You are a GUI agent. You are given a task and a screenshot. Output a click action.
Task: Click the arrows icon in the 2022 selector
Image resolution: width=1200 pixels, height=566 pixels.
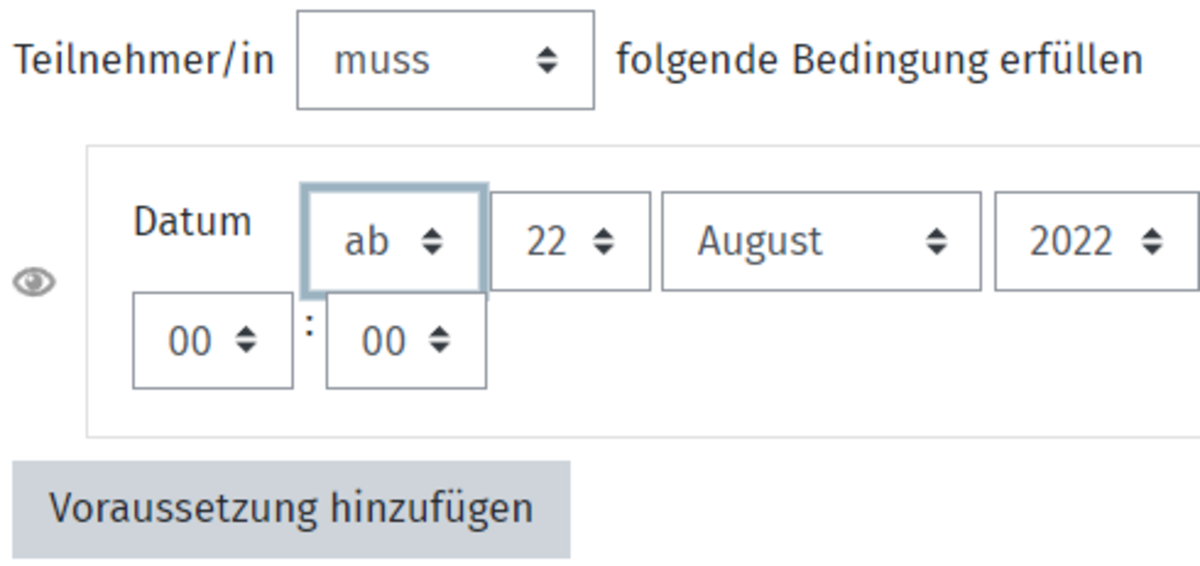pos(1152,241)
